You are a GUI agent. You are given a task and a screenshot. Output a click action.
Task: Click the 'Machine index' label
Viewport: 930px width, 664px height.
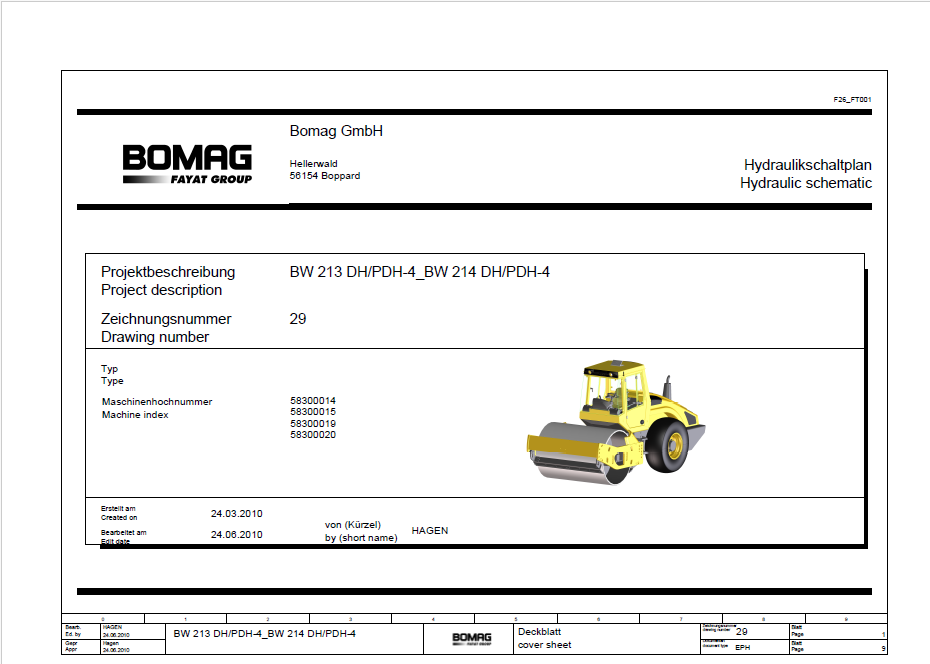point(135,415)
